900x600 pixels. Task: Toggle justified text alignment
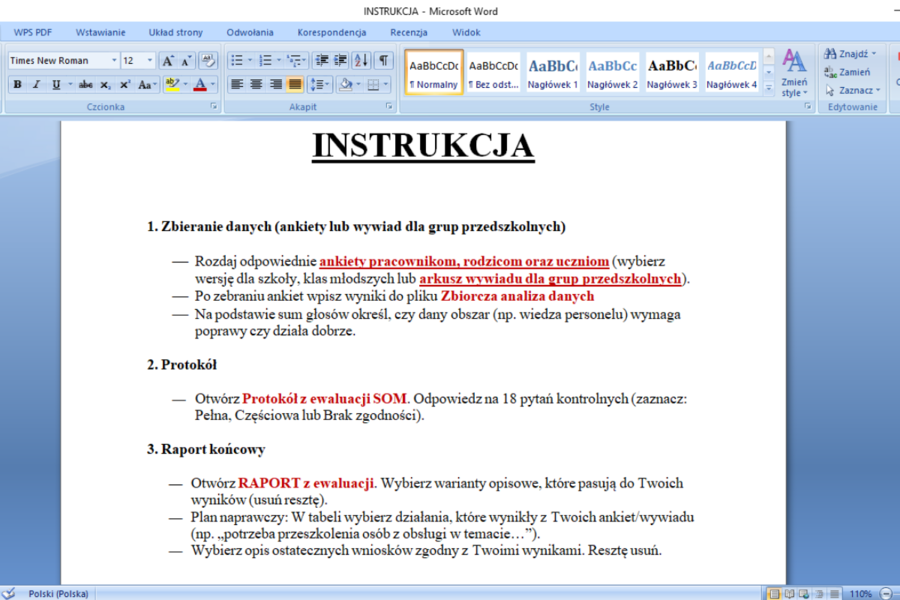pyautogui.click(x=294, y=84)
